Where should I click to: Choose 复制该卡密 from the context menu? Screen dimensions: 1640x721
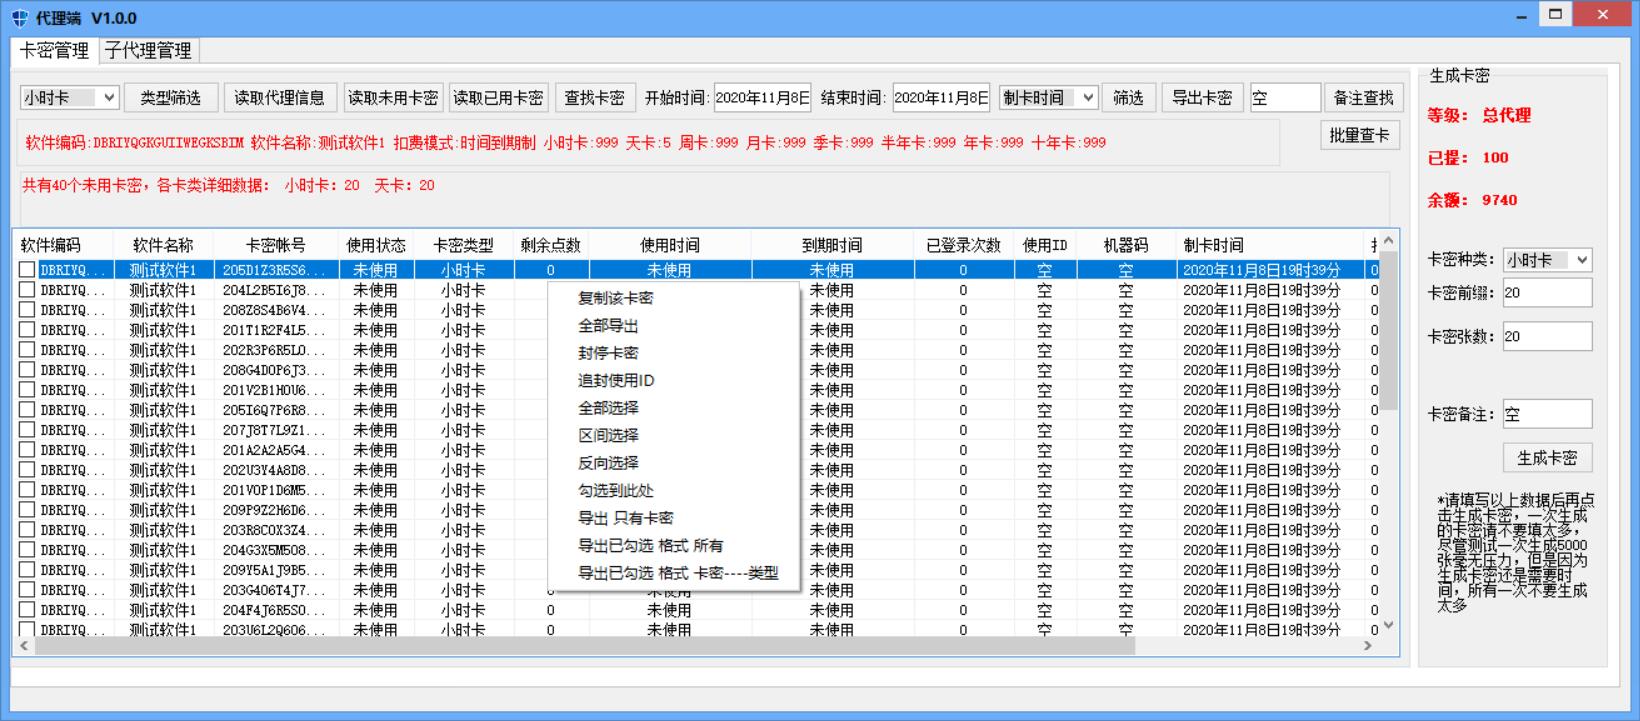(x=615, y=298)
